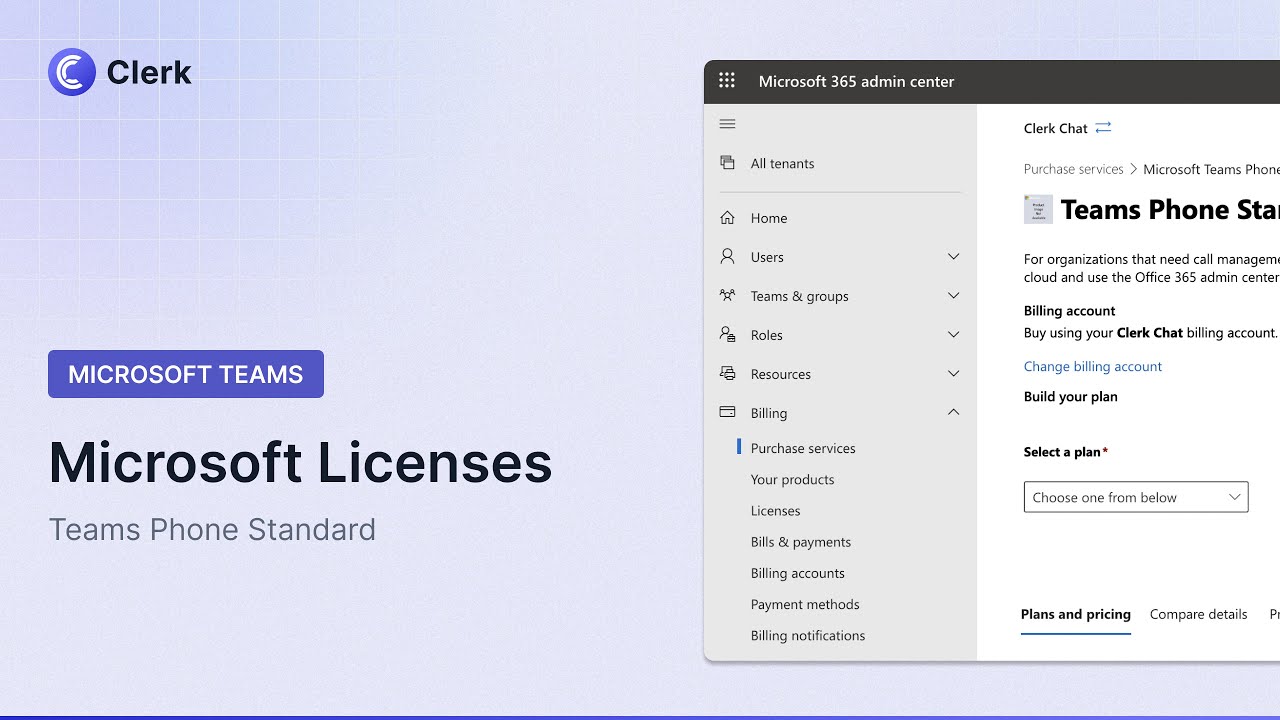Screen dimensions: 1280x720
Task: Click the MICROSOFT TEAMS badge
Action: [x=186, y=374]
